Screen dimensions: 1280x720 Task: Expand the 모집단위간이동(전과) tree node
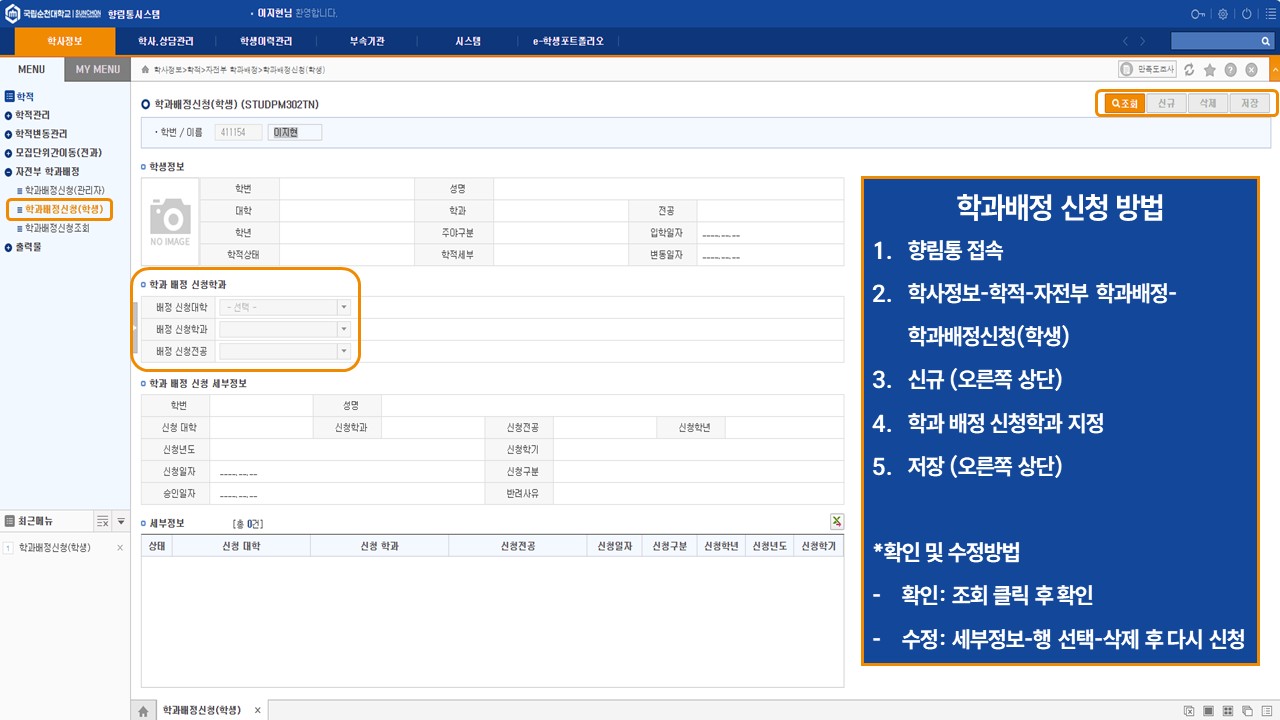8,153
